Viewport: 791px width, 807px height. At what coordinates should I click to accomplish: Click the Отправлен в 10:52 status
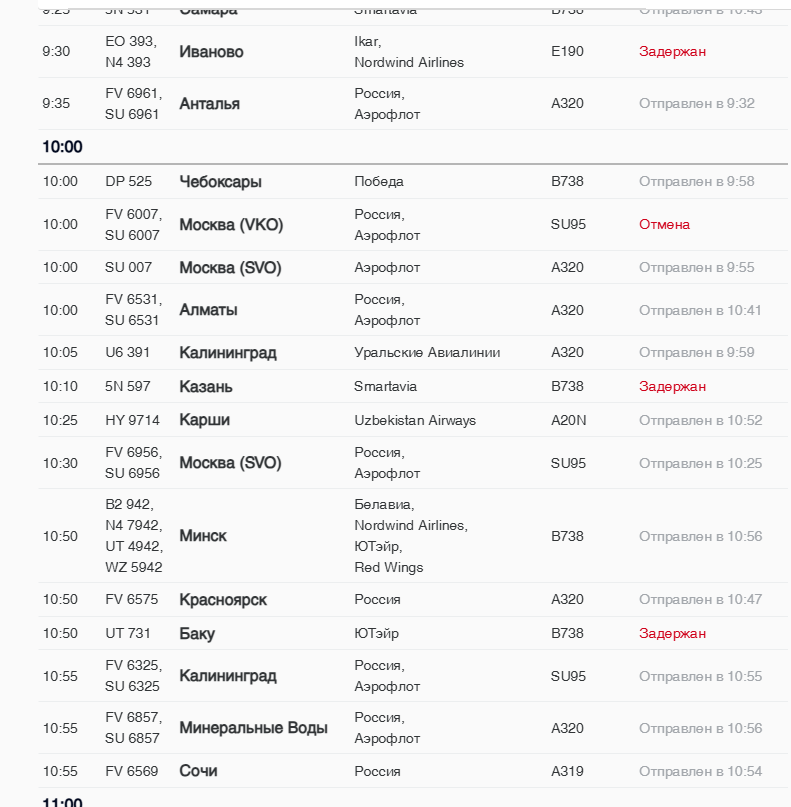pos(700,420)
